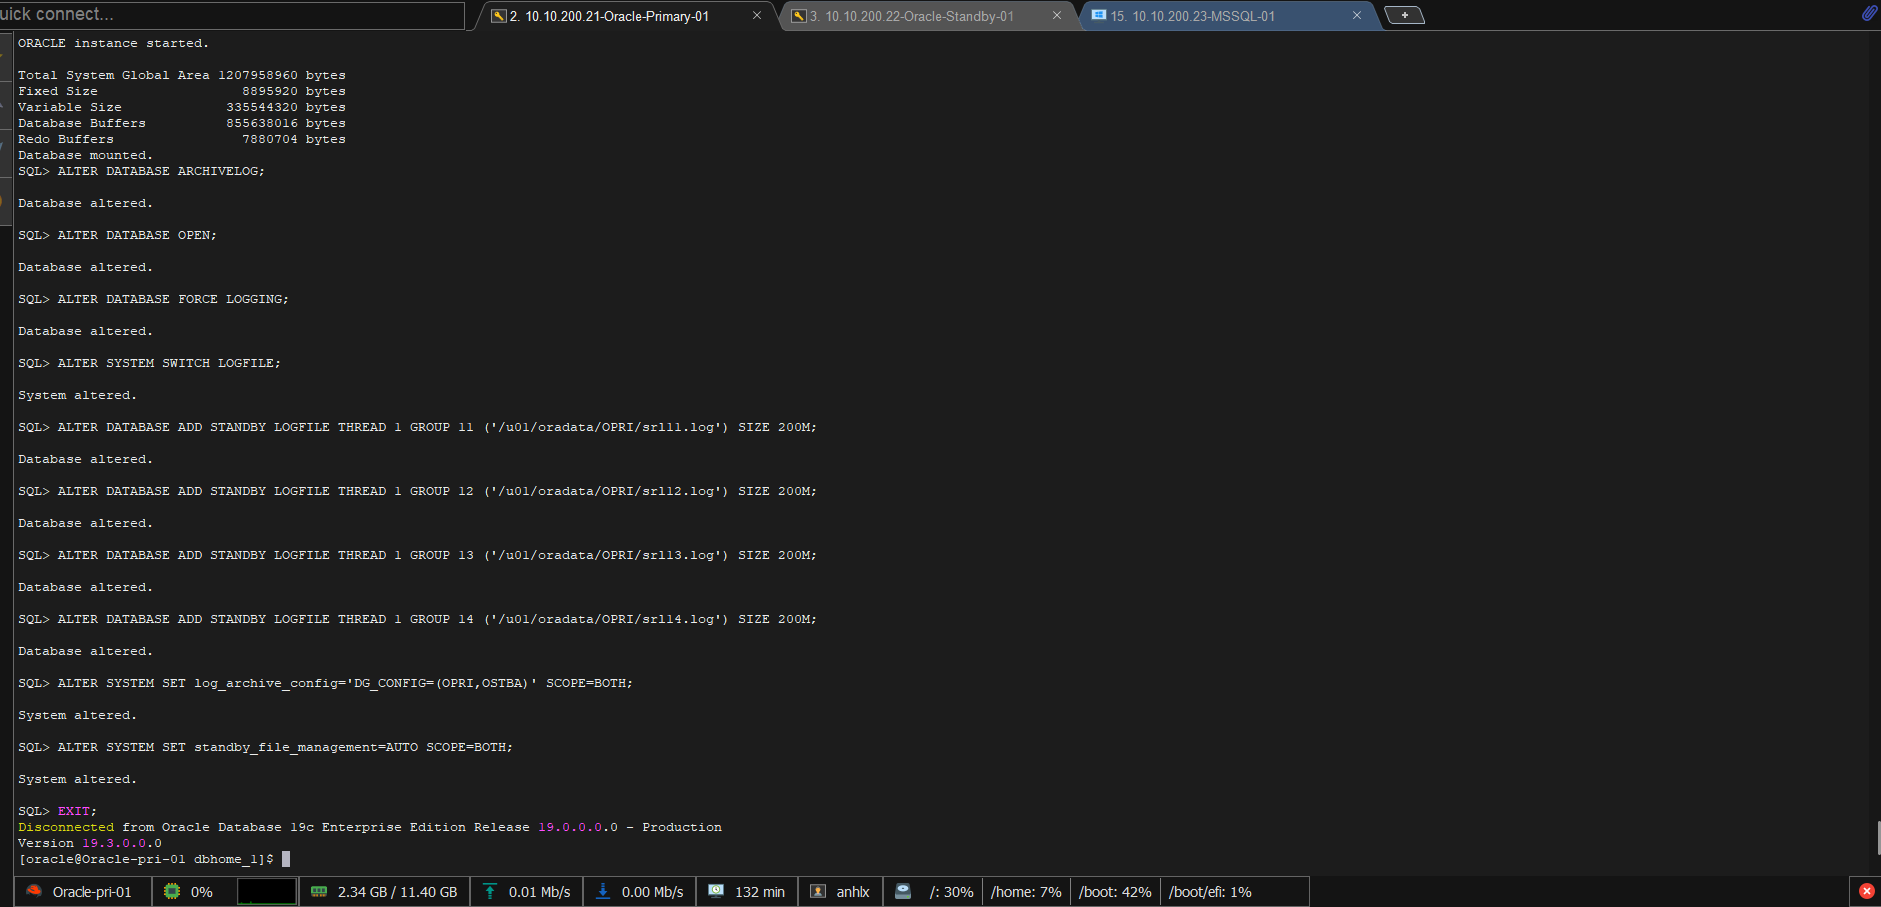Viewport: 1881px width, 907px height.
Task: Click the paperclip attachment icon
Action: click(x=1868, y=13)
